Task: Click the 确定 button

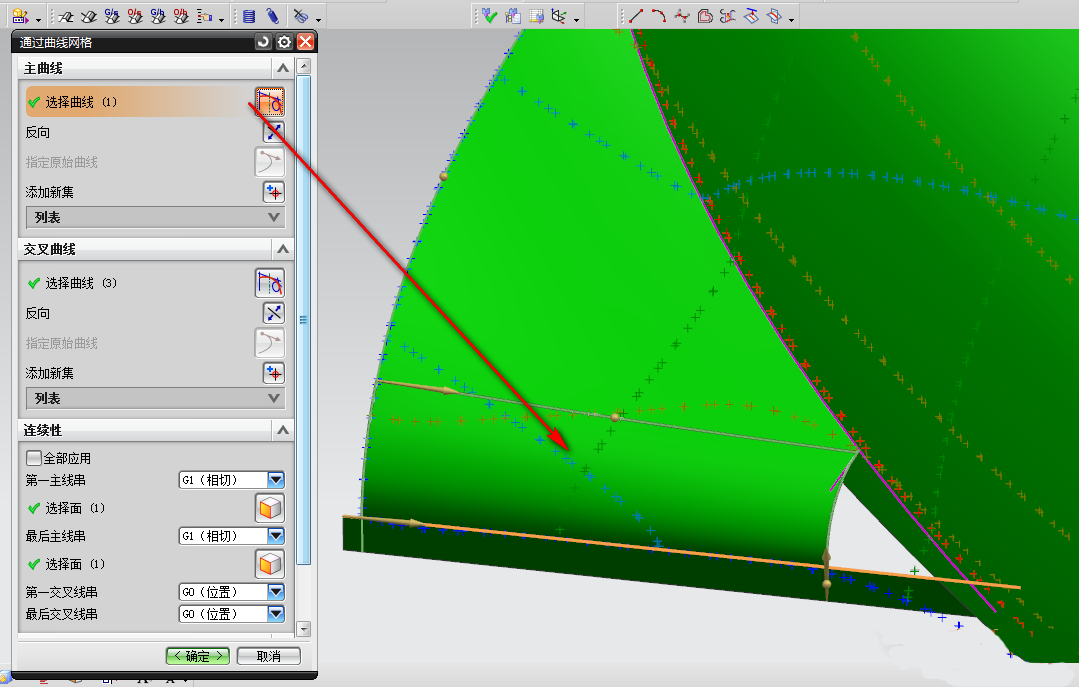Action: 198,656
